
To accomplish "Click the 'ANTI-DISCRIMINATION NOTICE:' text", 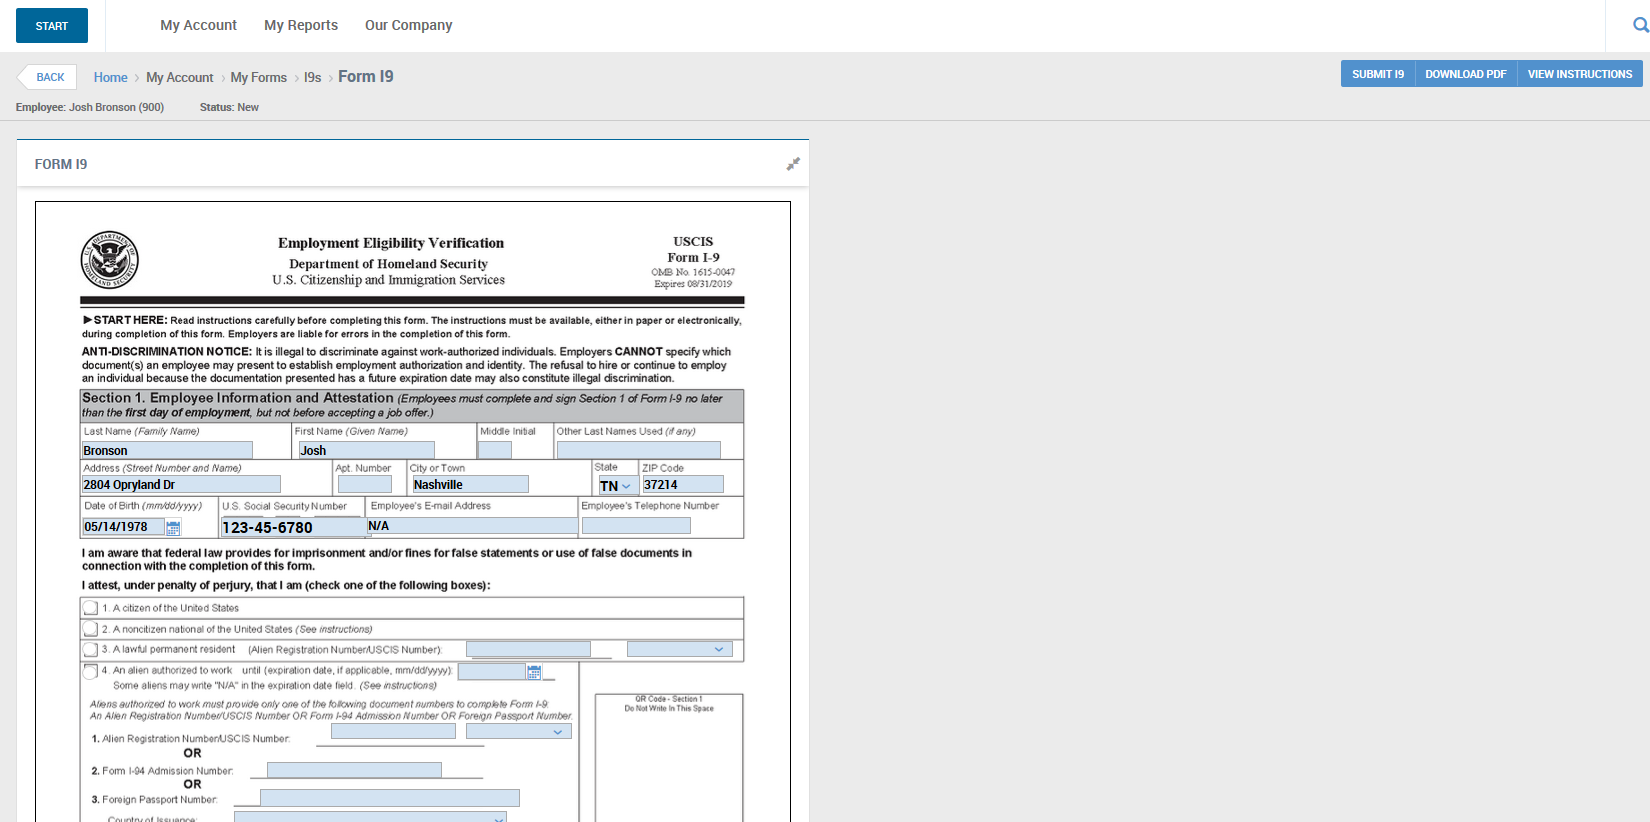I will tap(167, 352).
